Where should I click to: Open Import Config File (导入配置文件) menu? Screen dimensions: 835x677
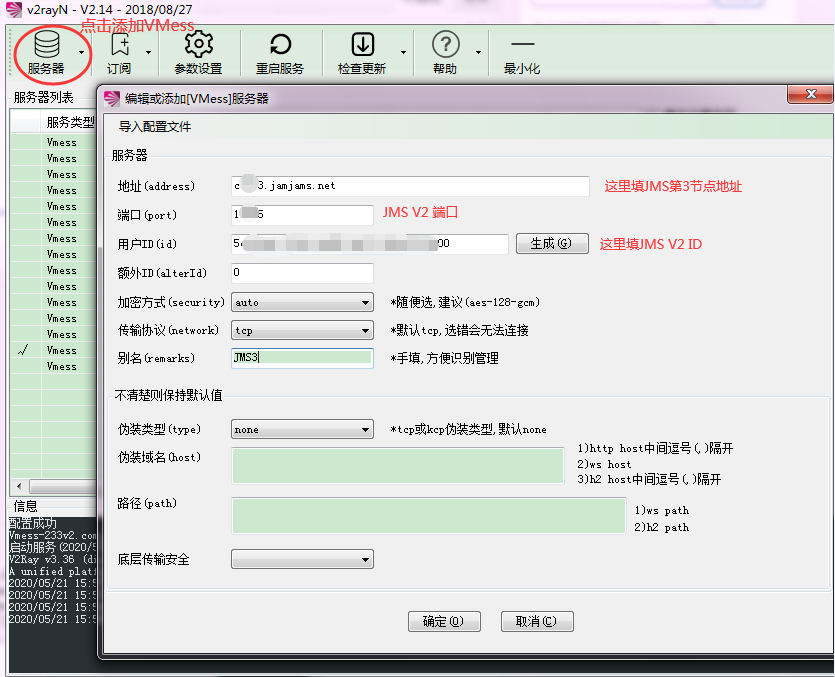(155, 127)
